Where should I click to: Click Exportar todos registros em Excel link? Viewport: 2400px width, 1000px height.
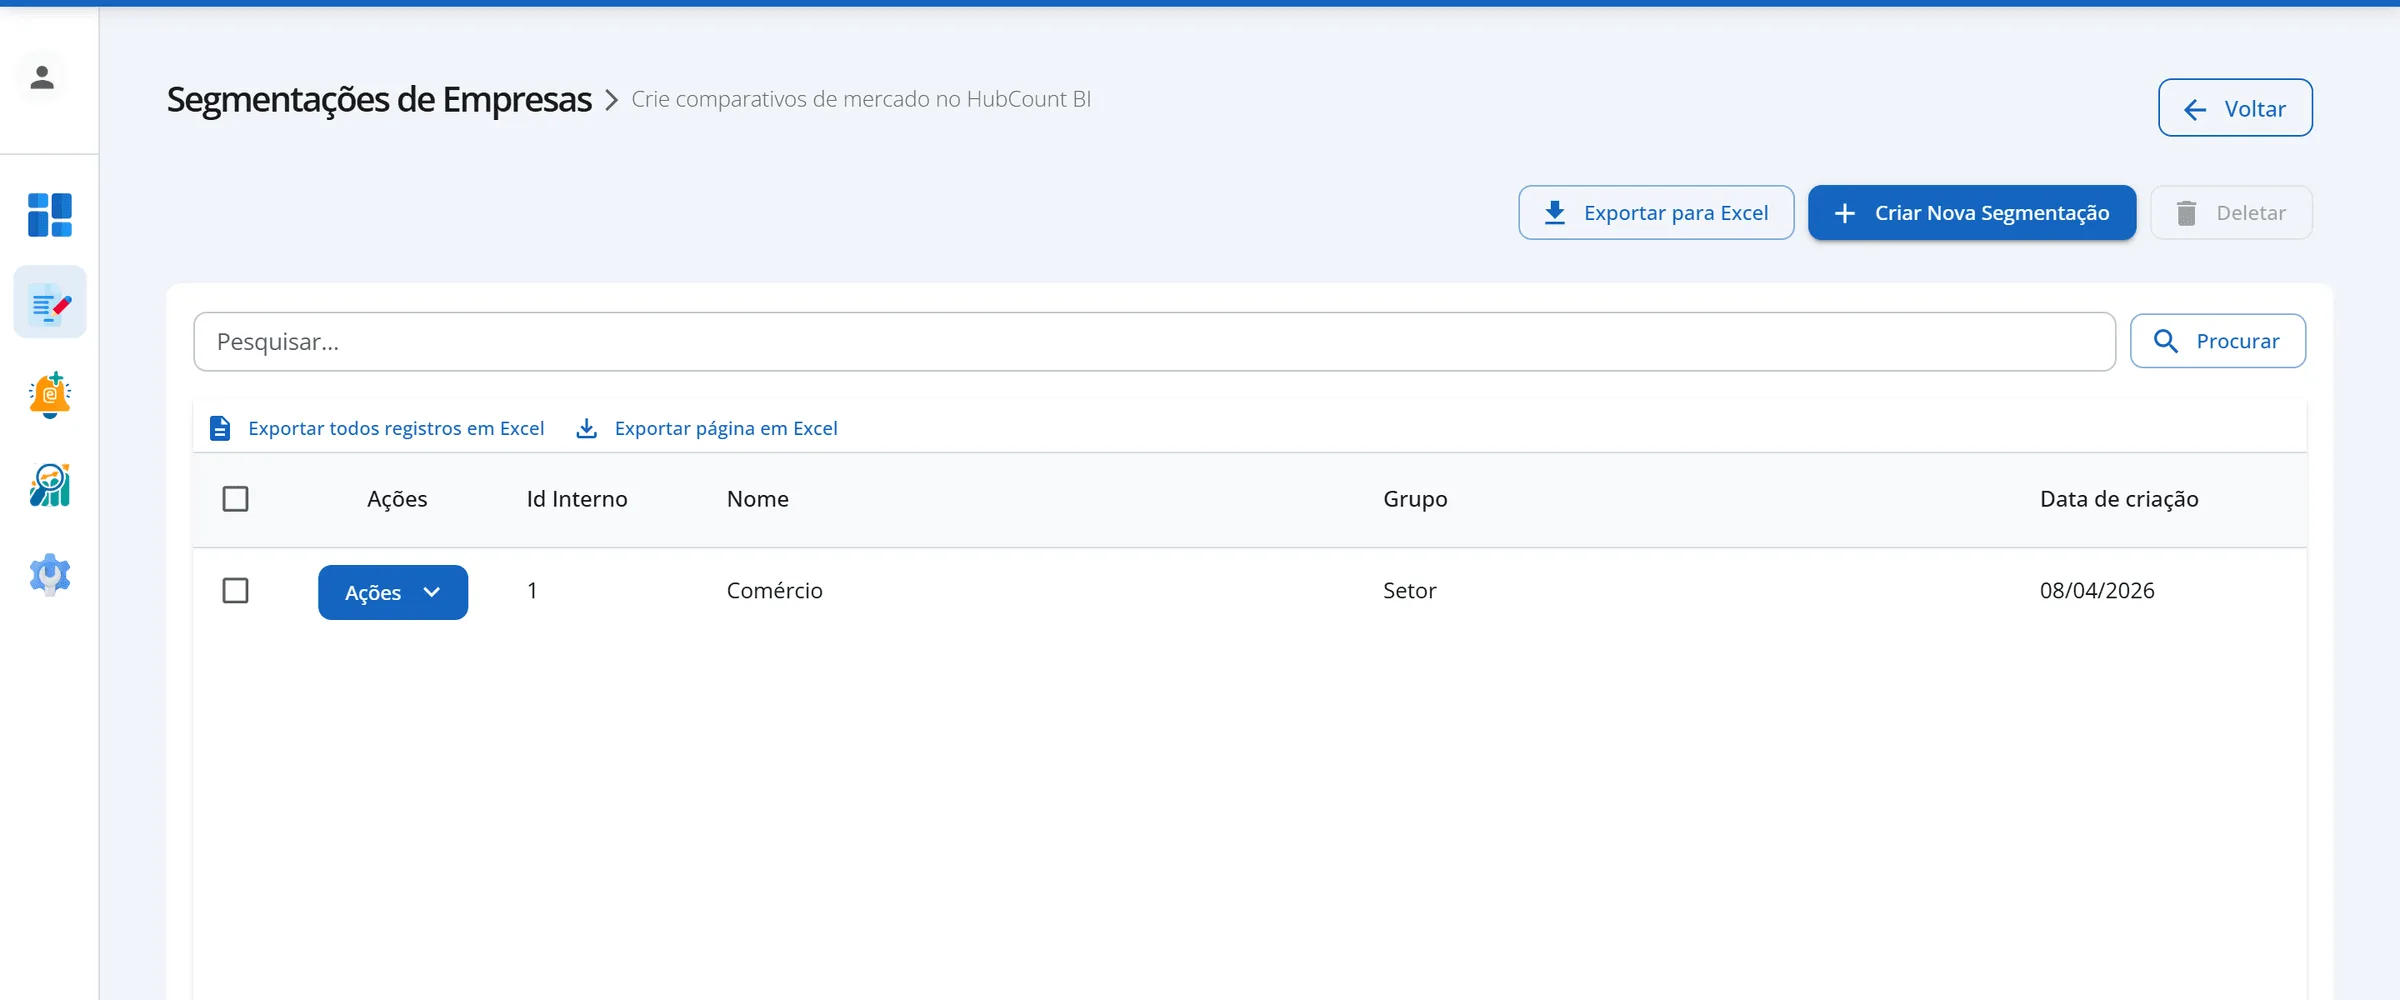point(377,429)
